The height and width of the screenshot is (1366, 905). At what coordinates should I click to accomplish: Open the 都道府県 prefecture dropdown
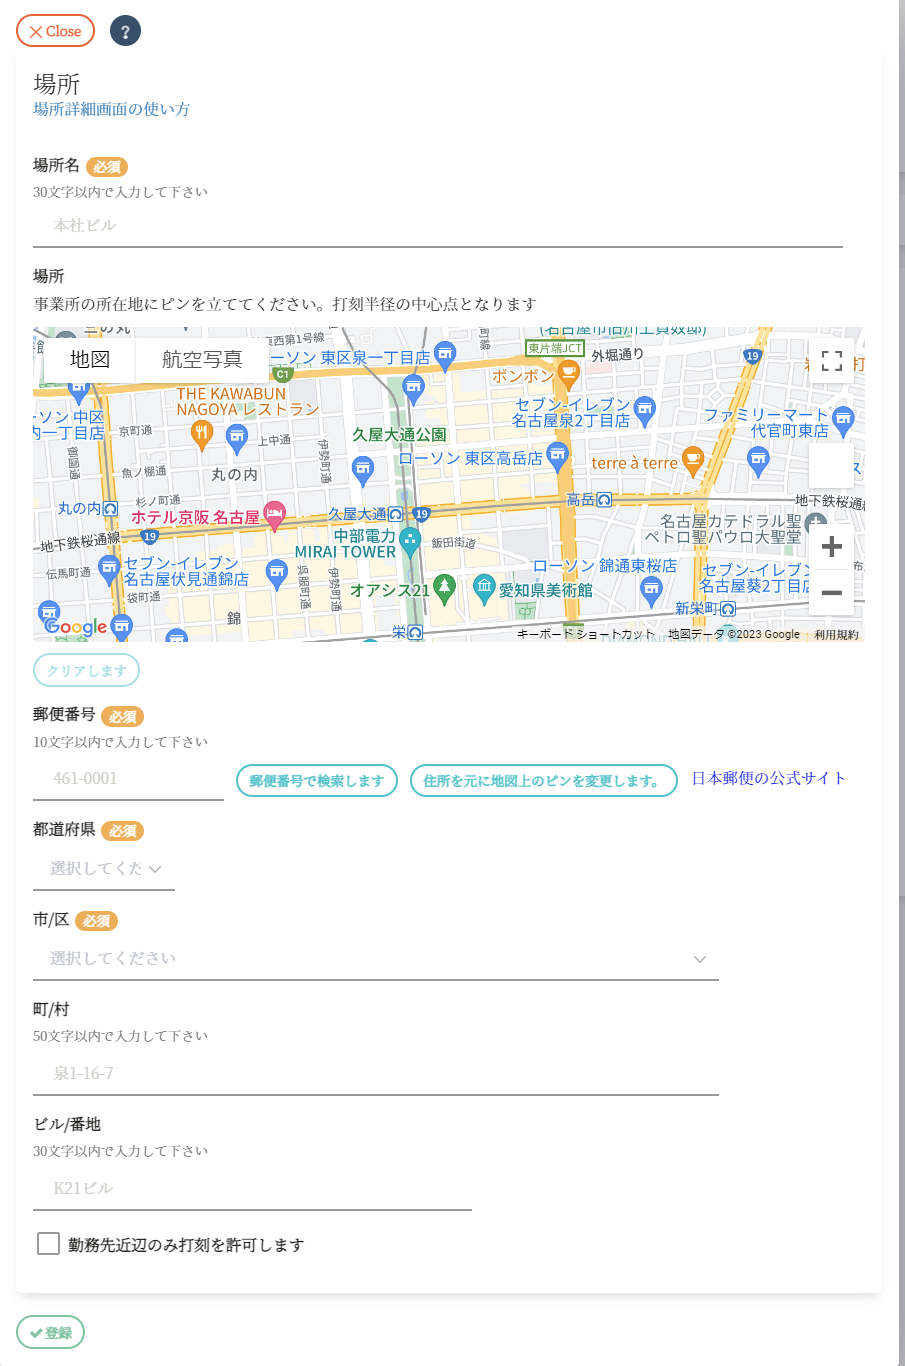point(104,869)
